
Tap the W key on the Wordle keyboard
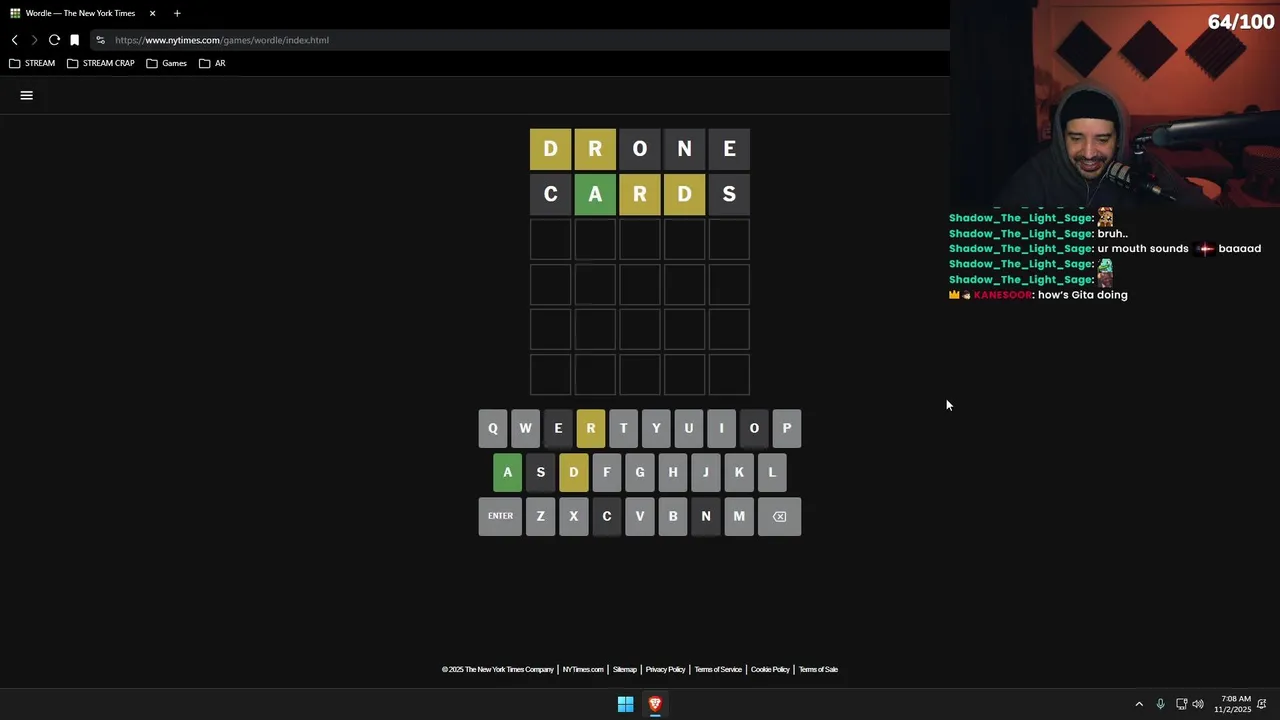coord(525,428)
